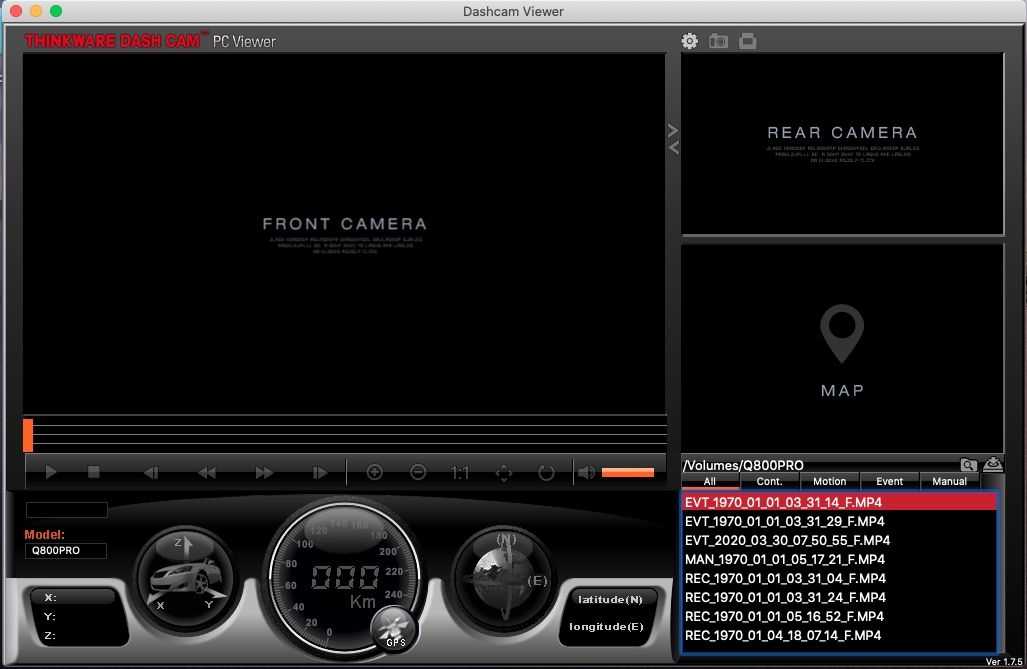This screenshot has width=1027, height=669.
Task: Click the speedometer digital readout
Action: (x=345, y=577)
